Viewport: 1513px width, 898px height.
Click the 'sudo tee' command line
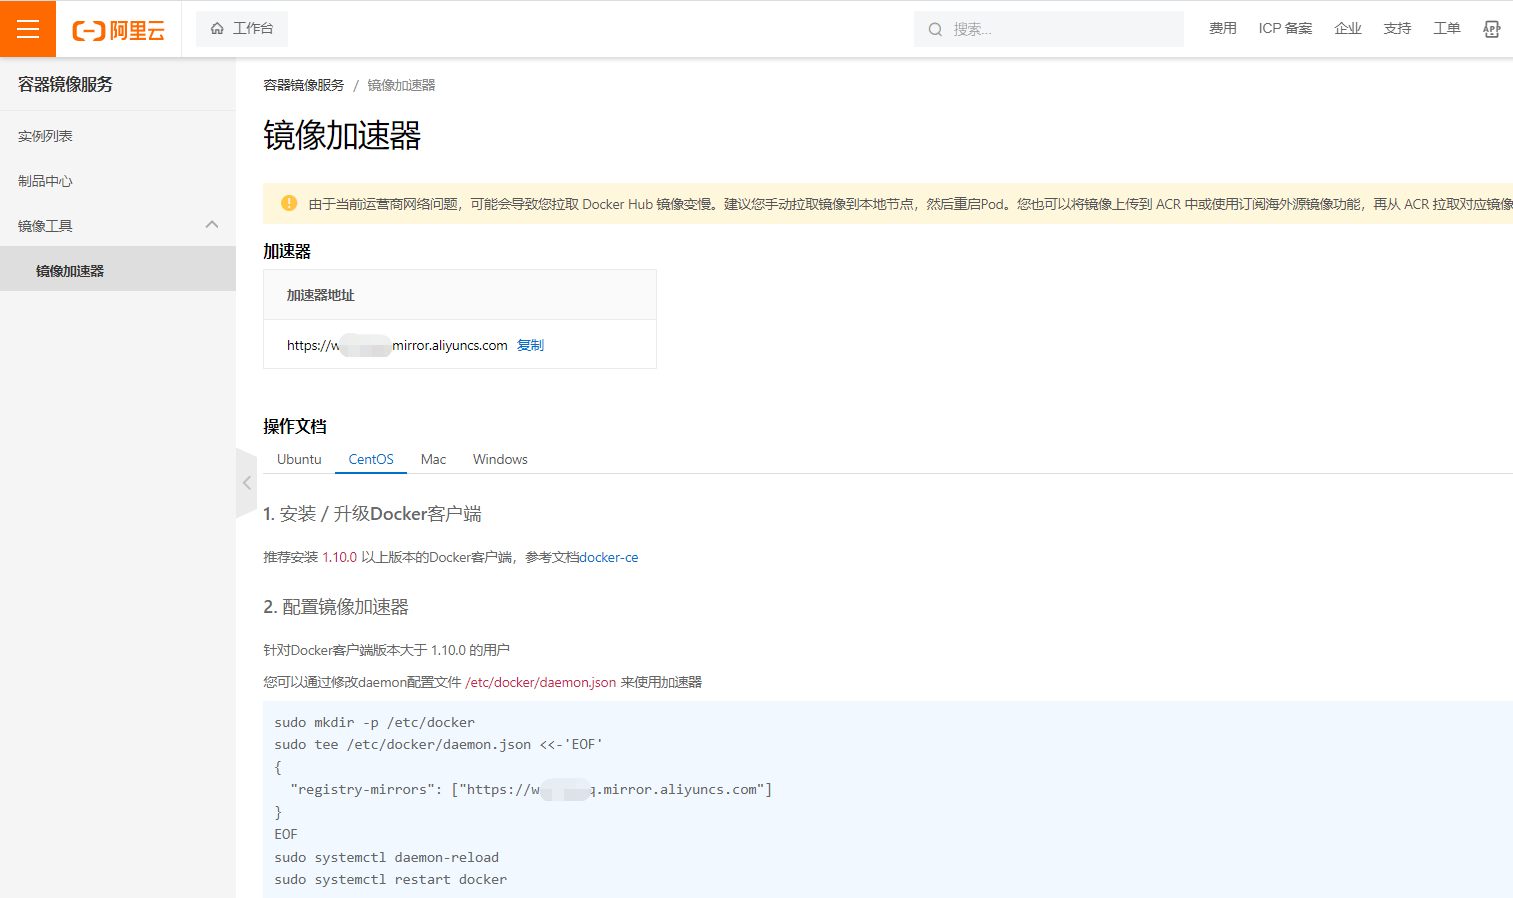[x=439, y=744]
